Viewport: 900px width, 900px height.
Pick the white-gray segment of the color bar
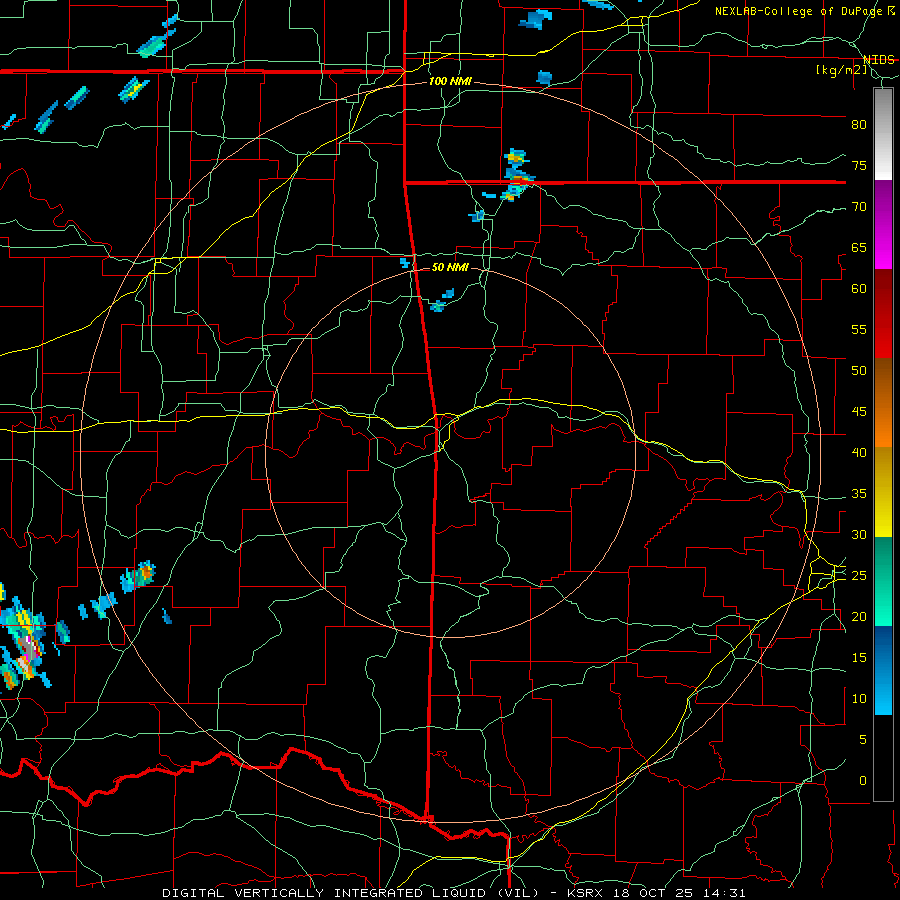[x=883, y=134]
